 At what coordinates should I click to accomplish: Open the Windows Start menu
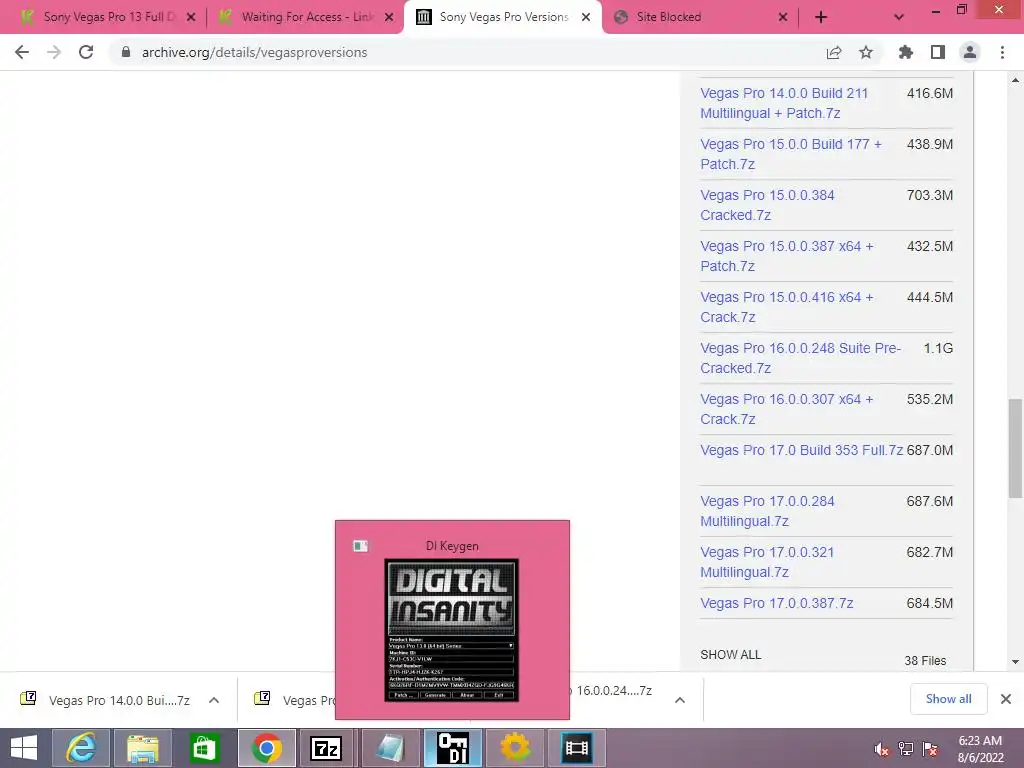[24, 748]
